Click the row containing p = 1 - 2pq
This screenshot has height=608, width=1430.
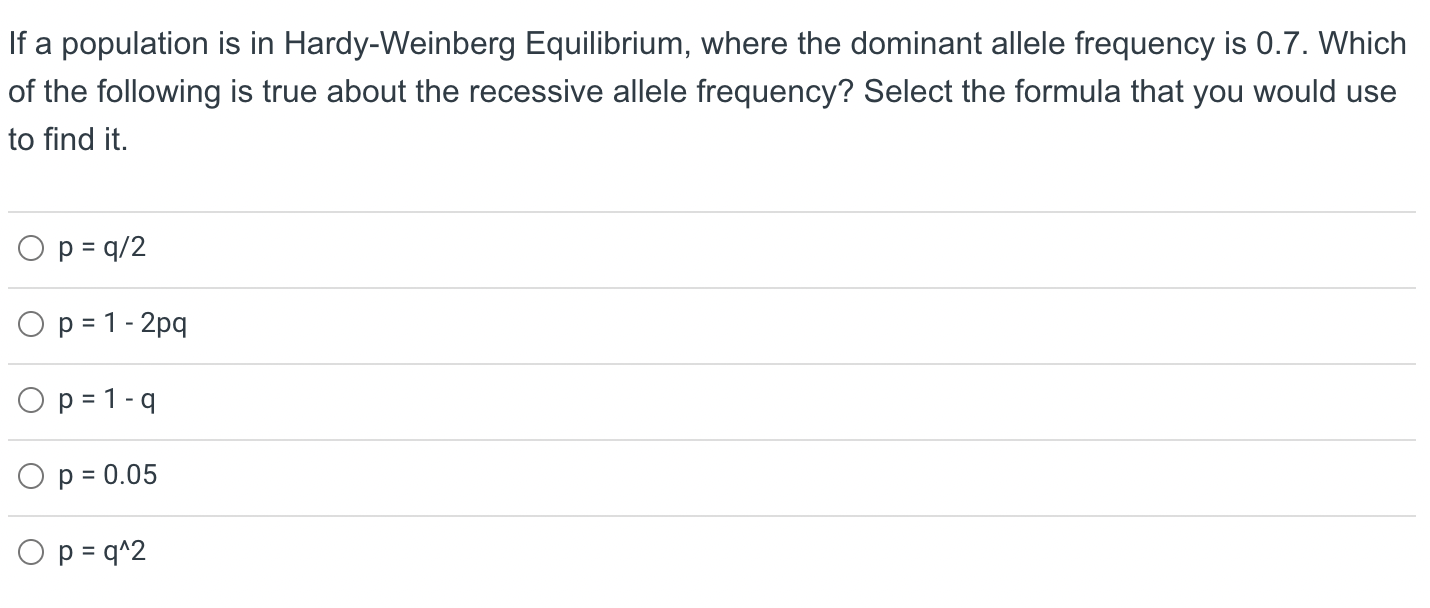click(x=400, y=323)
